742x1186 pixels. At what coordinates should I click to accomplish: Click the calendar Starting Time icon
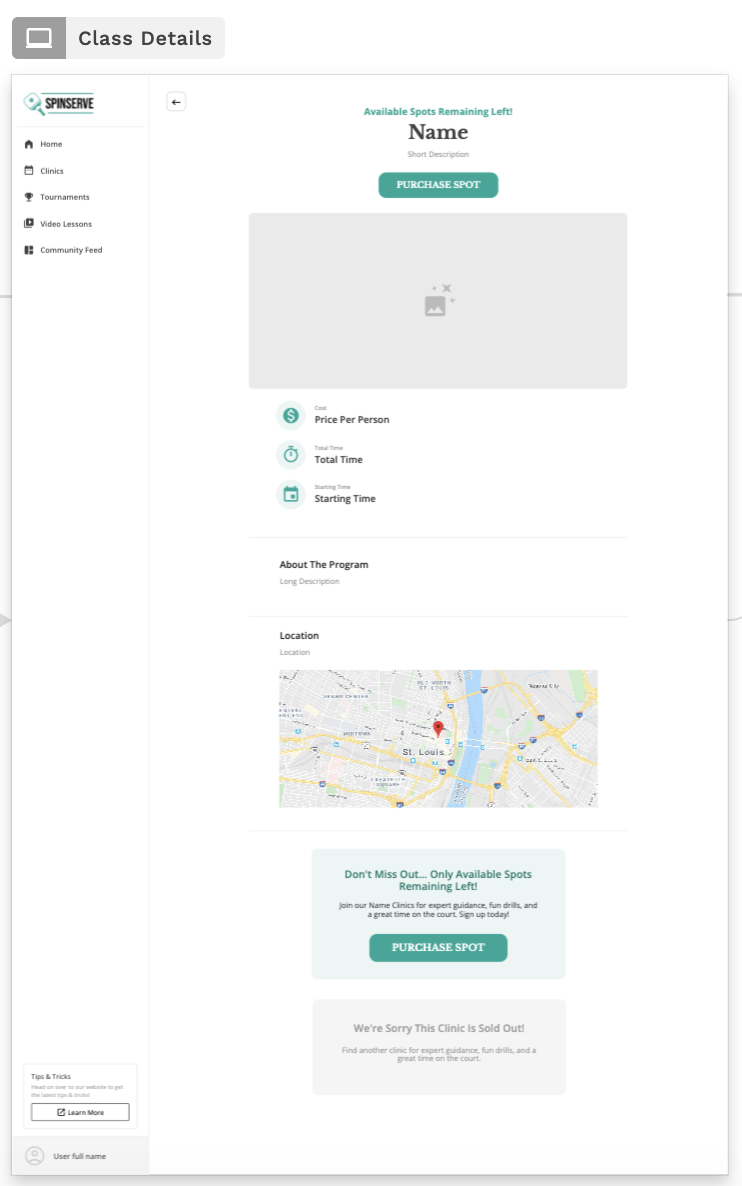pyautogui.click(x=291, y=494)
